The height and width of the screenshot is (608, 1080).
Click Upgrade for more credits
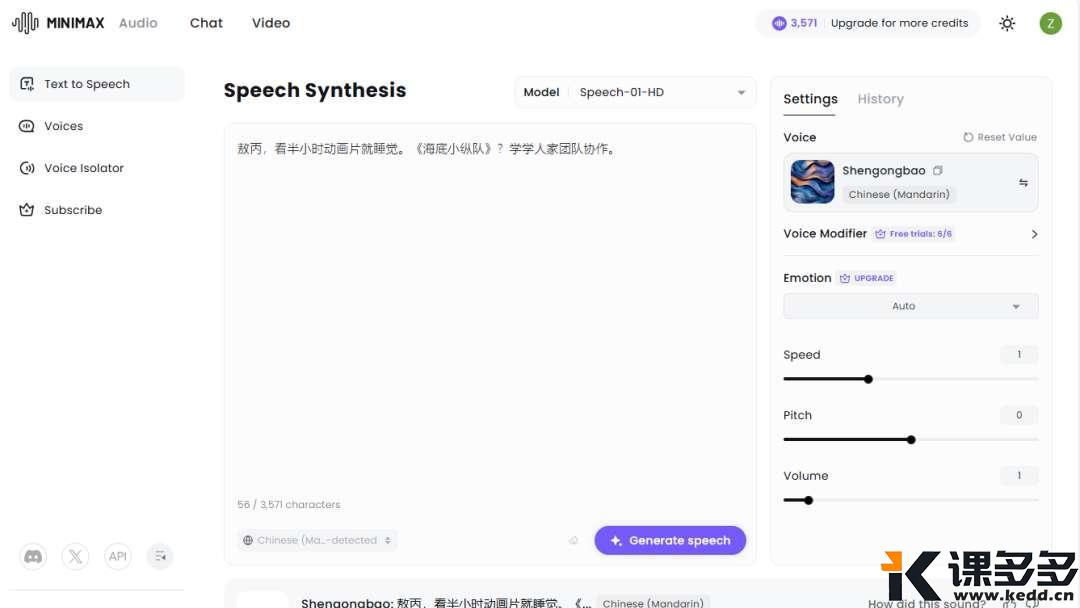point(899,23)
